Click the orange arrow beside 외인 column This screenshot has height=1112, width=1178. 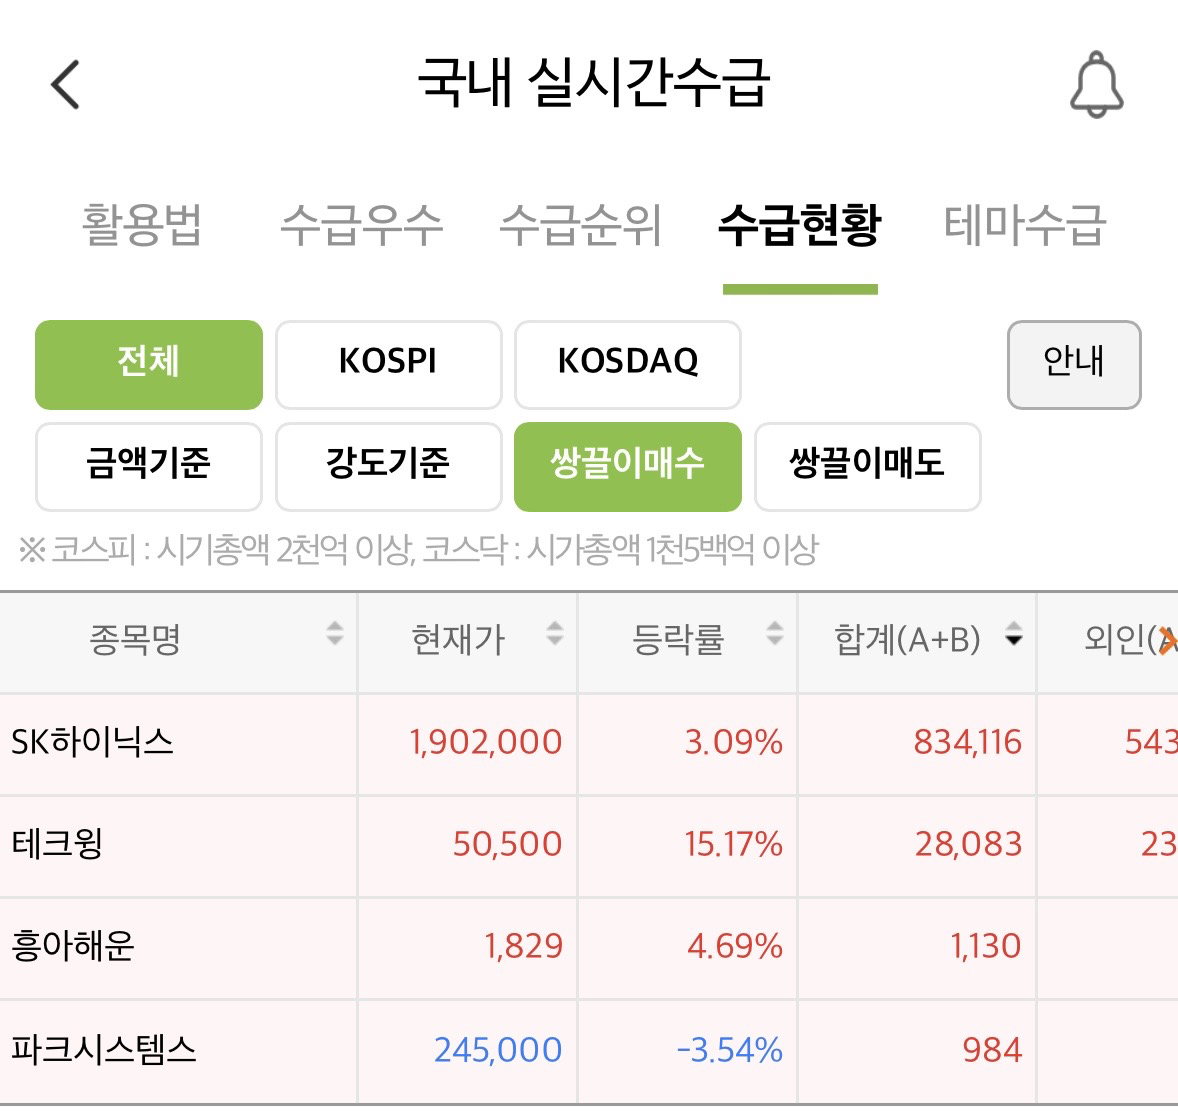tap(1168, 640)
